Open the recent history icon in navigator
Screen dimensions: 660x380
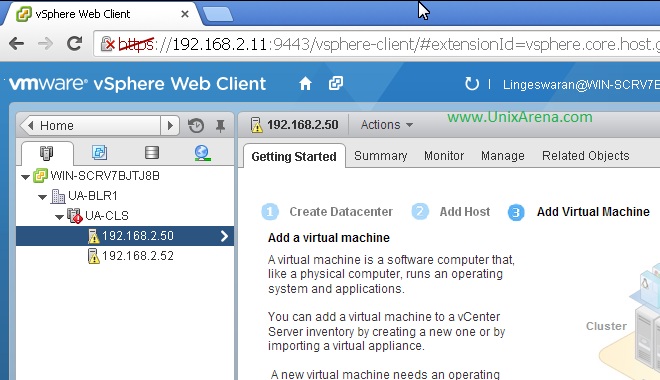coord(196,125)
